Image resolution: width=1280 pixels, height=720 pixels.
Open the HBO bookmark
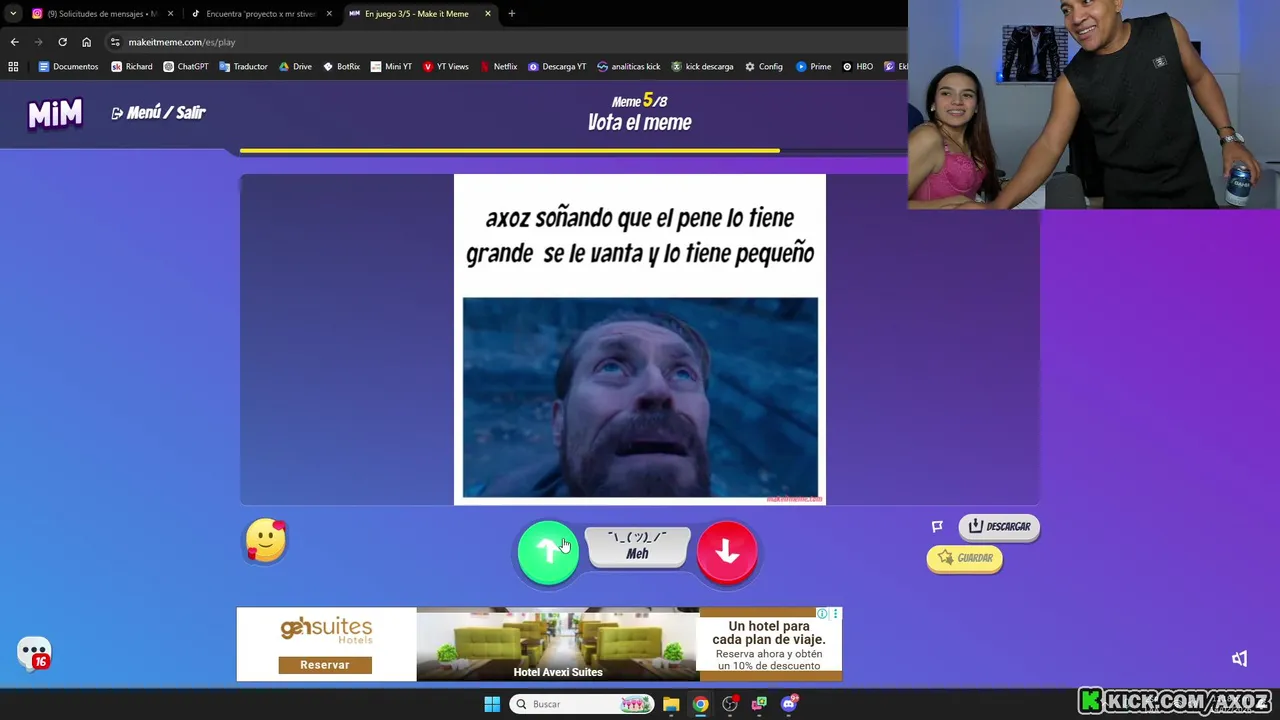858,67
